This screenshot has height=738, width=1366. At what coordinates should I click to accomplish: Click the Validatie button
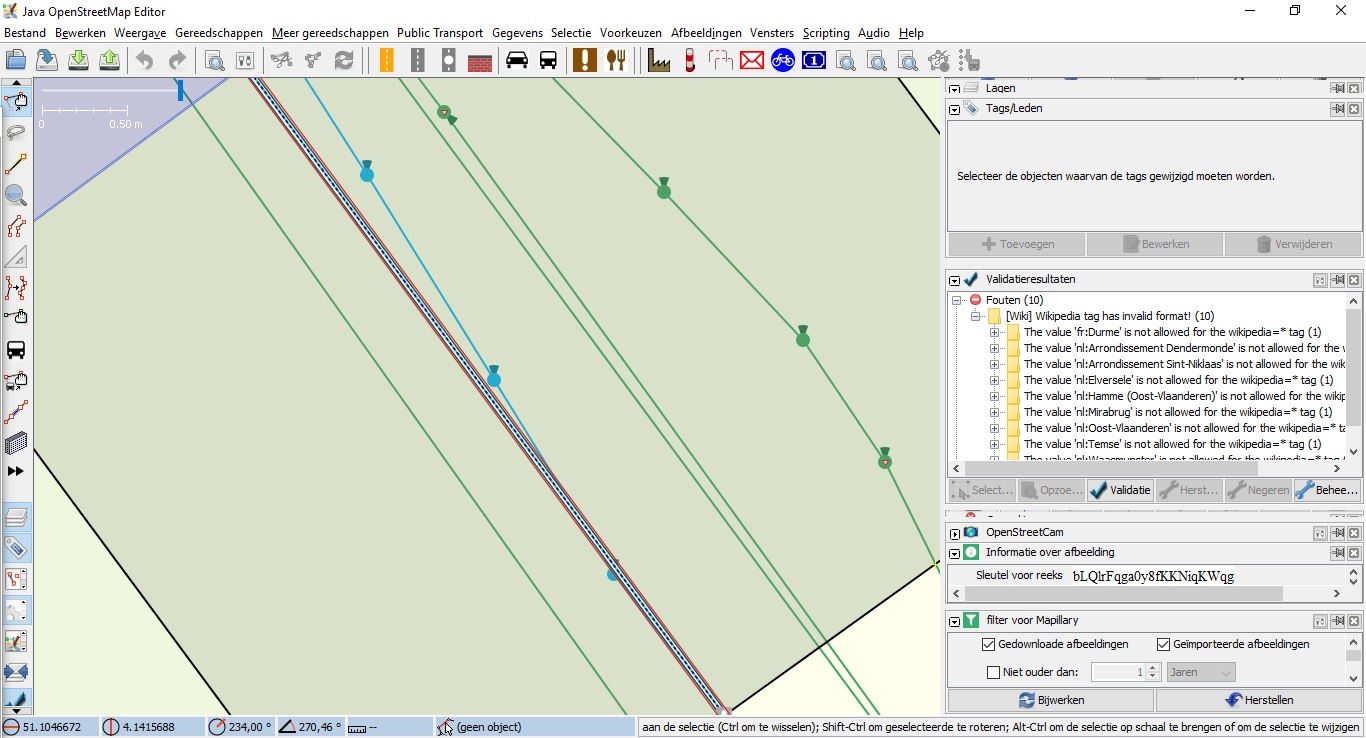[x=1120, y=490]
